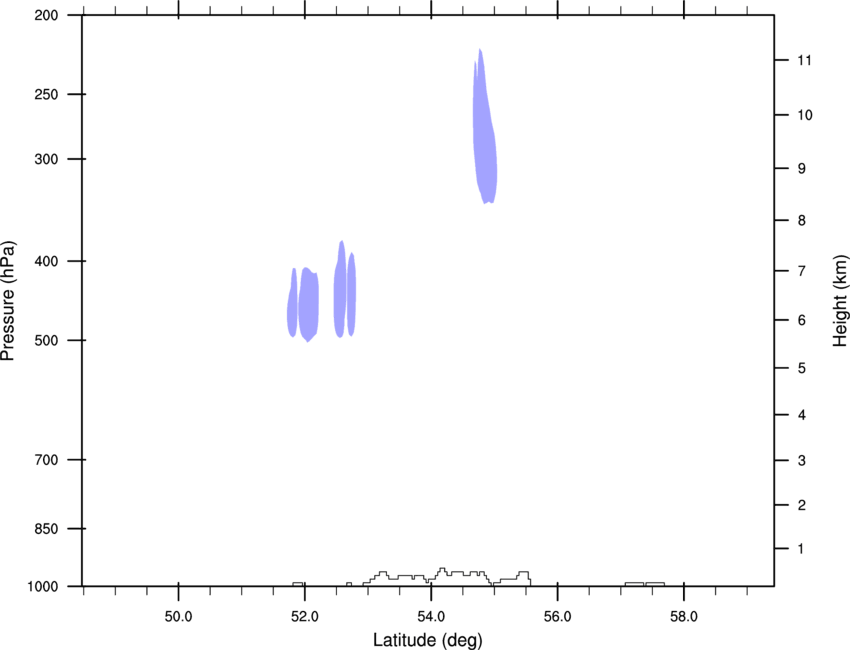Click the 54.0 latitude tick label
850x650 pixels.
[431, 617]
